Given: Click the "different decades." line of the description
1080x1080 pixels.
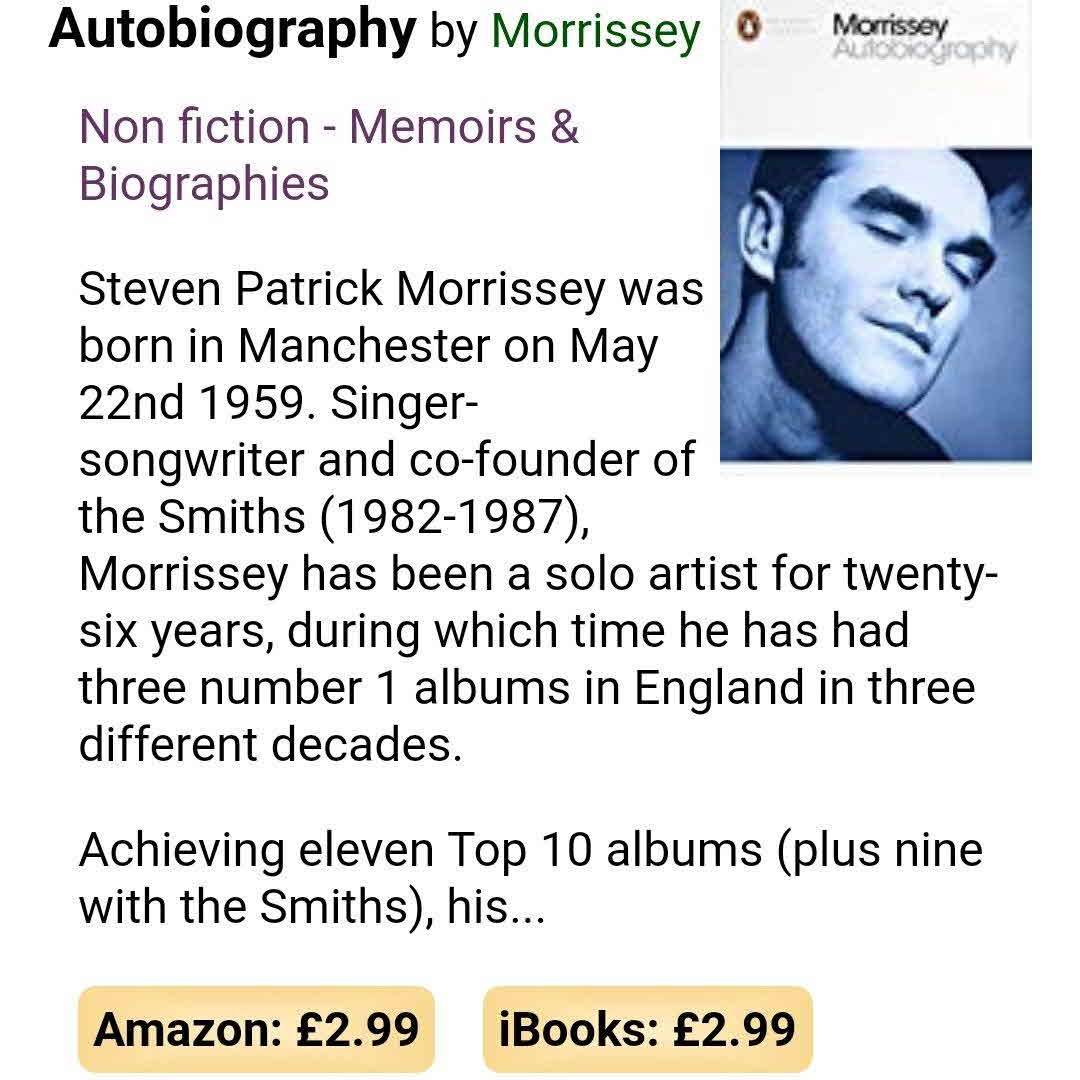Looking at the screenshot, I should pos(270,745).
